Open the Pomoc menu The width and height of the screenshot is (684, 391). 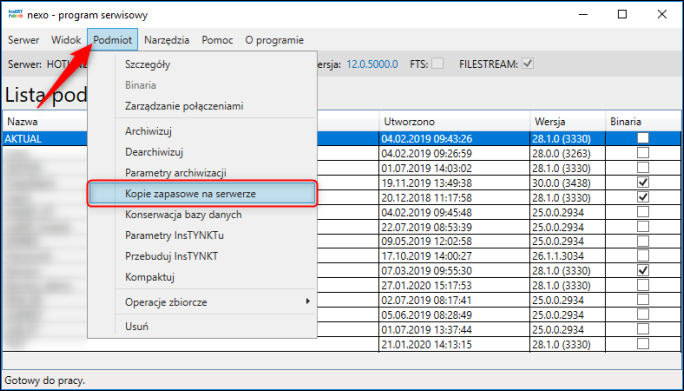217,40
